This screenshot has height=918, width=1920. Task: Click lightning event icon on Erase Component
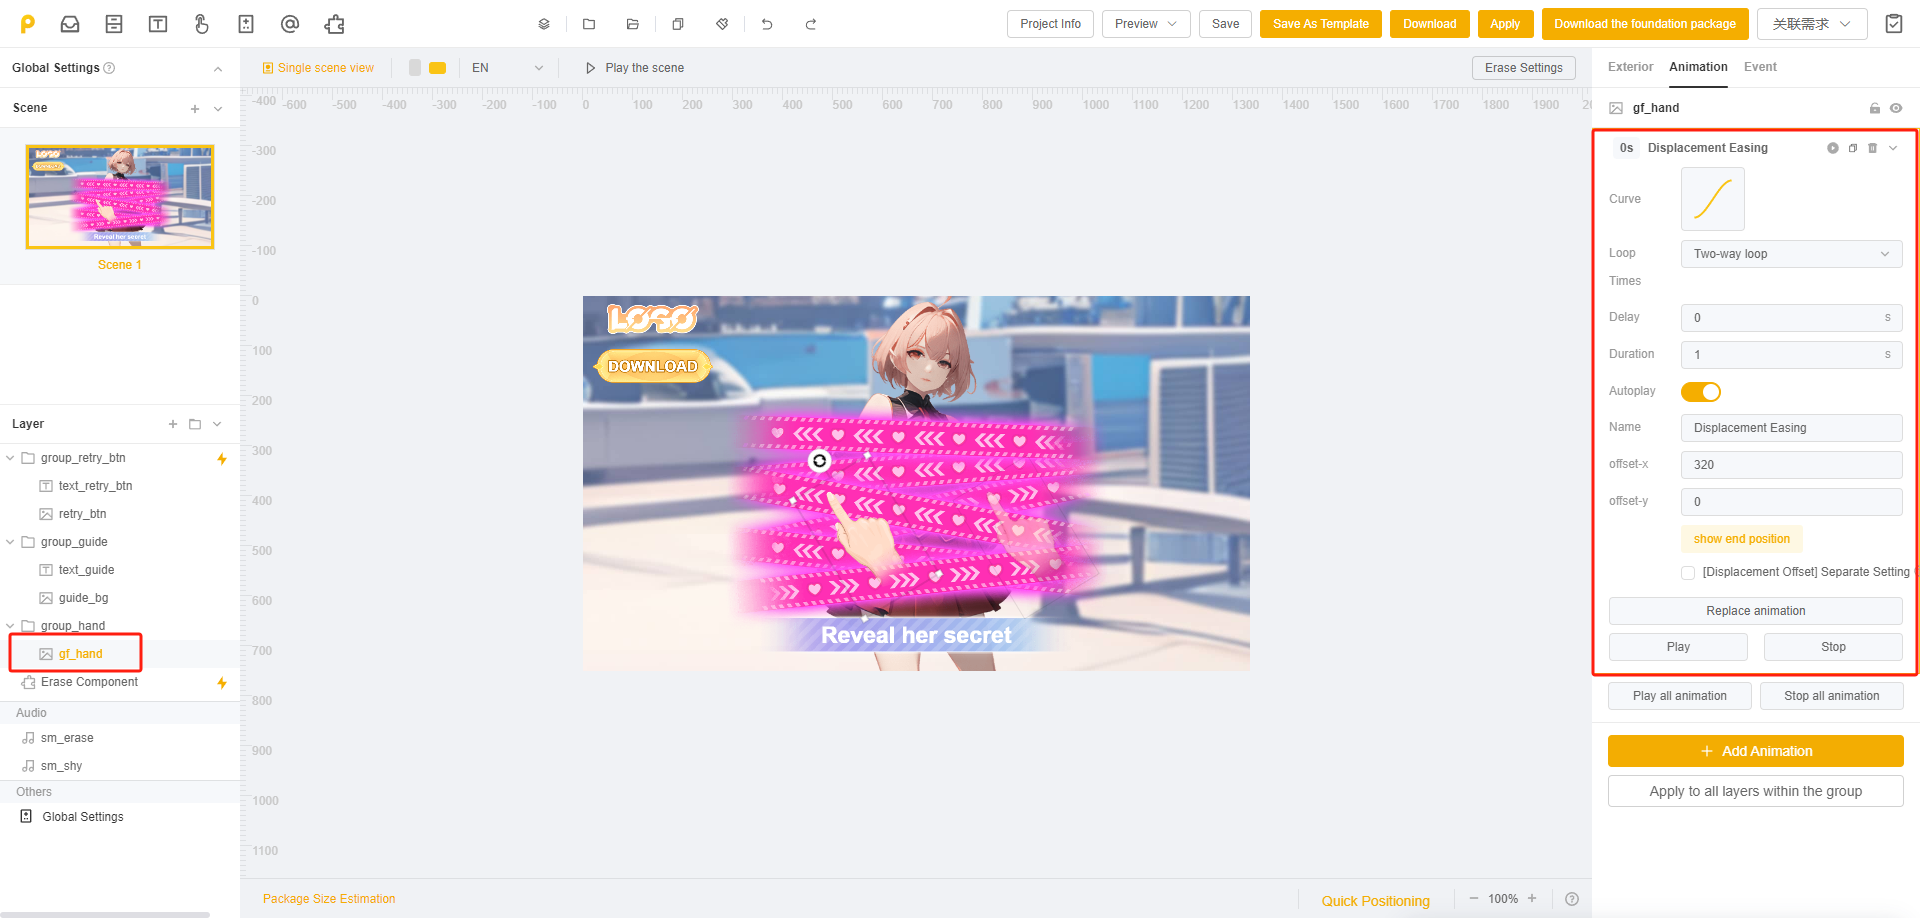pos(222,683)
